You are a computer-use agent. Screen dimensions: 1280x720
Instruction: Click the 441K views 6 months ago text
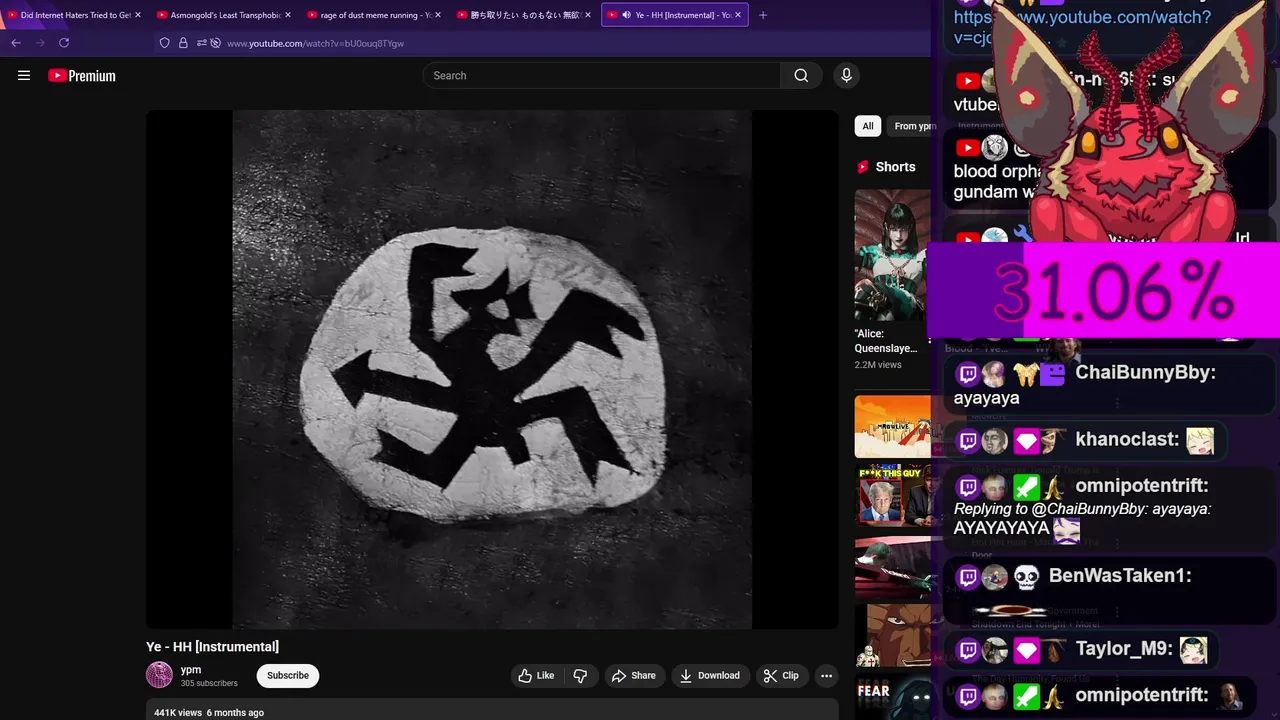coord(209,713)
